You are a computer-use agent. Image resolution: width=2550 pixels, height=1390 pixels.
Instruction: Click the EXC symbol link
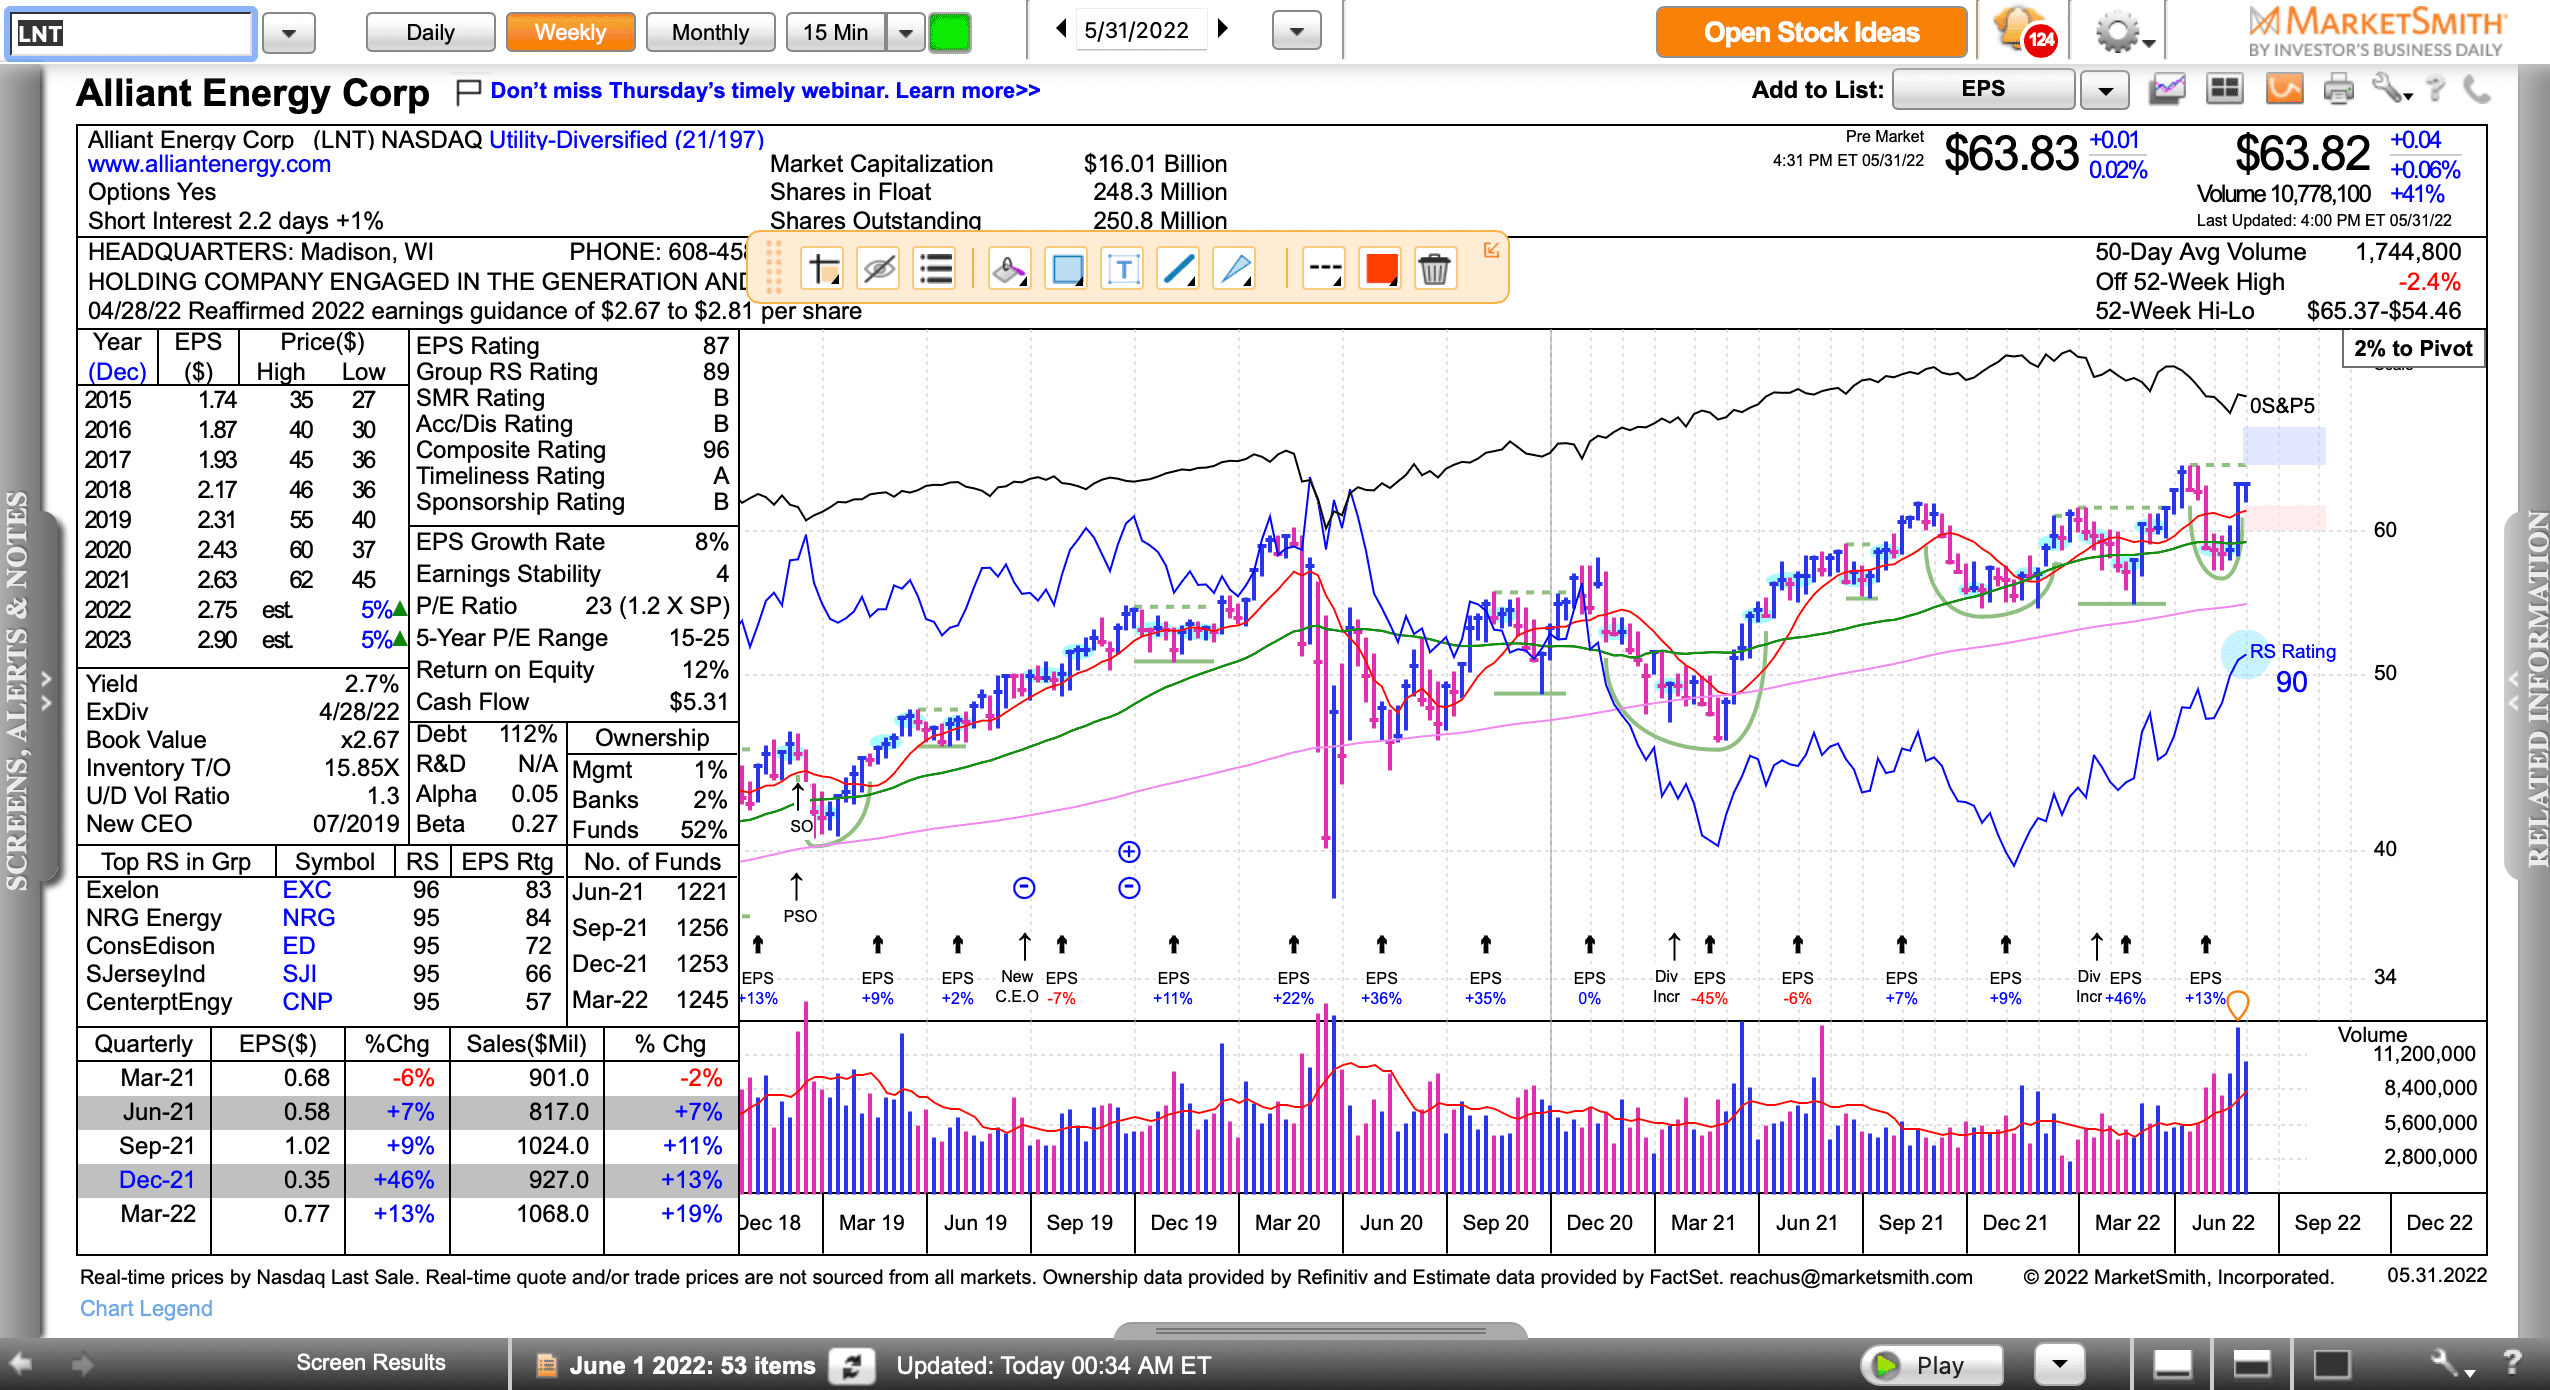pos(306,890)
